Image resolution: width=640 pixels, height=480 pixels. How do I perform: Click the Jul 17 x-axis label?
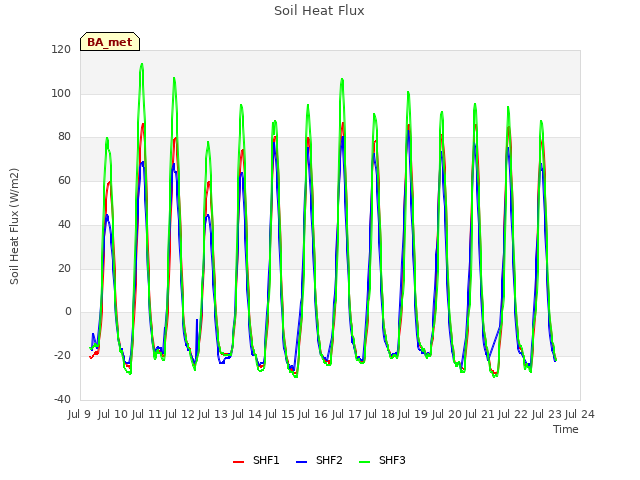pyautogui.click(x=346, y=414)
